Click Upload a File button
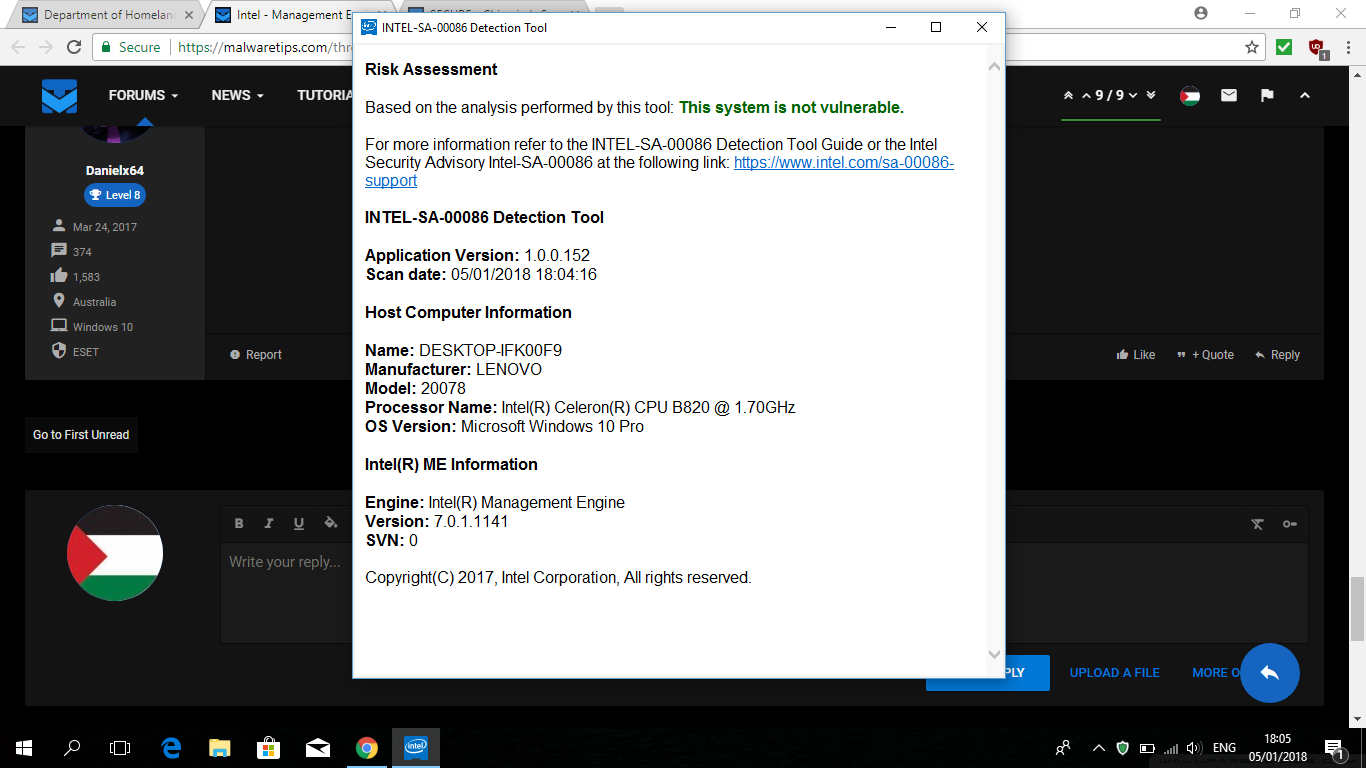Viewport: 1366px width, 768px height. (x=1115, y=673)
